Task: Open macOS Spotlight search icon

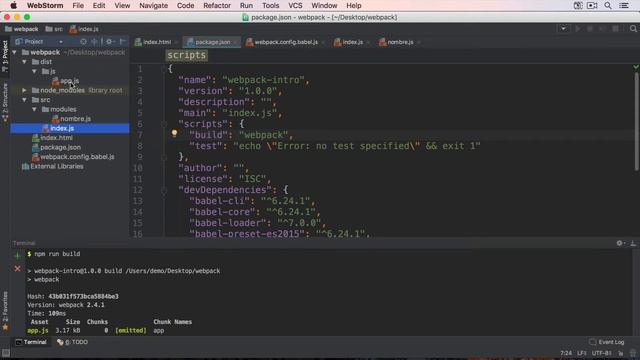Action: click(x=608, y=6)
